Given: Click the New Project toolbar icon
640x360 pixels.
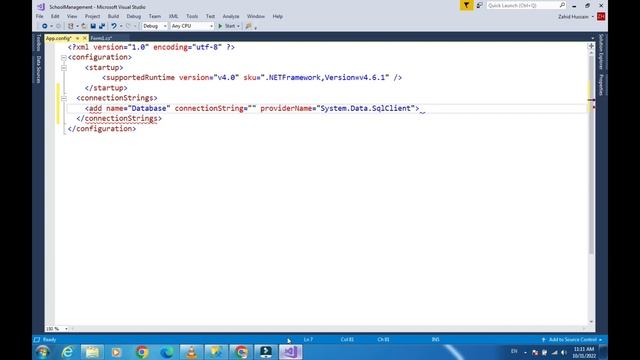Looking at the screenshot, I should pyautogui.click(x=71, y=26).
